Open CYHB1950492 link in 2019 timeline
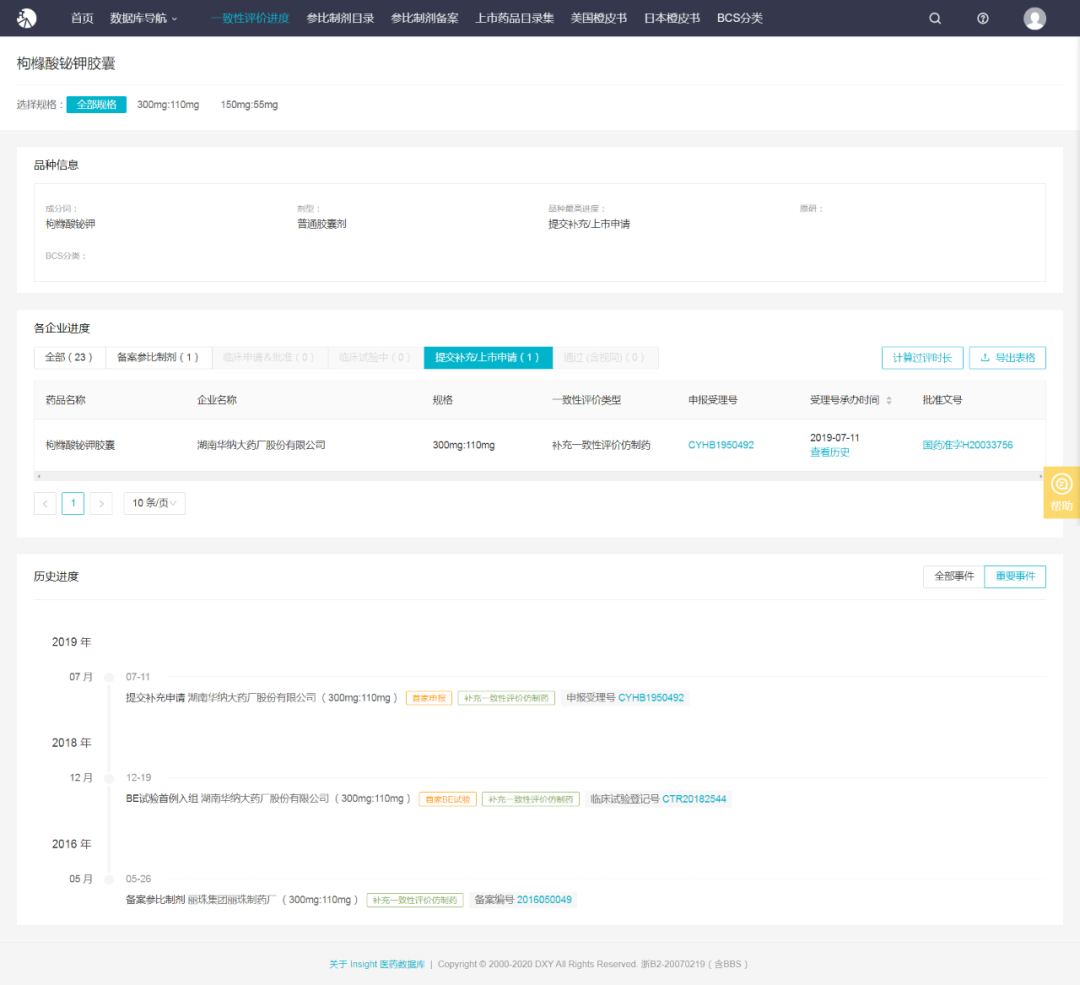Screen dimensions: 1080x985 [651, 698]
